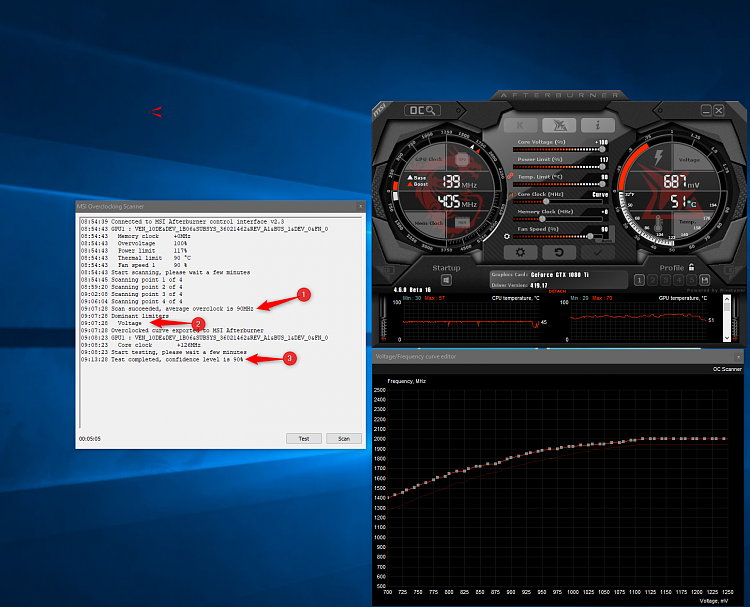The height and width of the screenshot is (607, 750).
Task: Click the 'Test completed, confidence level' log line
Action: (162, 360)
